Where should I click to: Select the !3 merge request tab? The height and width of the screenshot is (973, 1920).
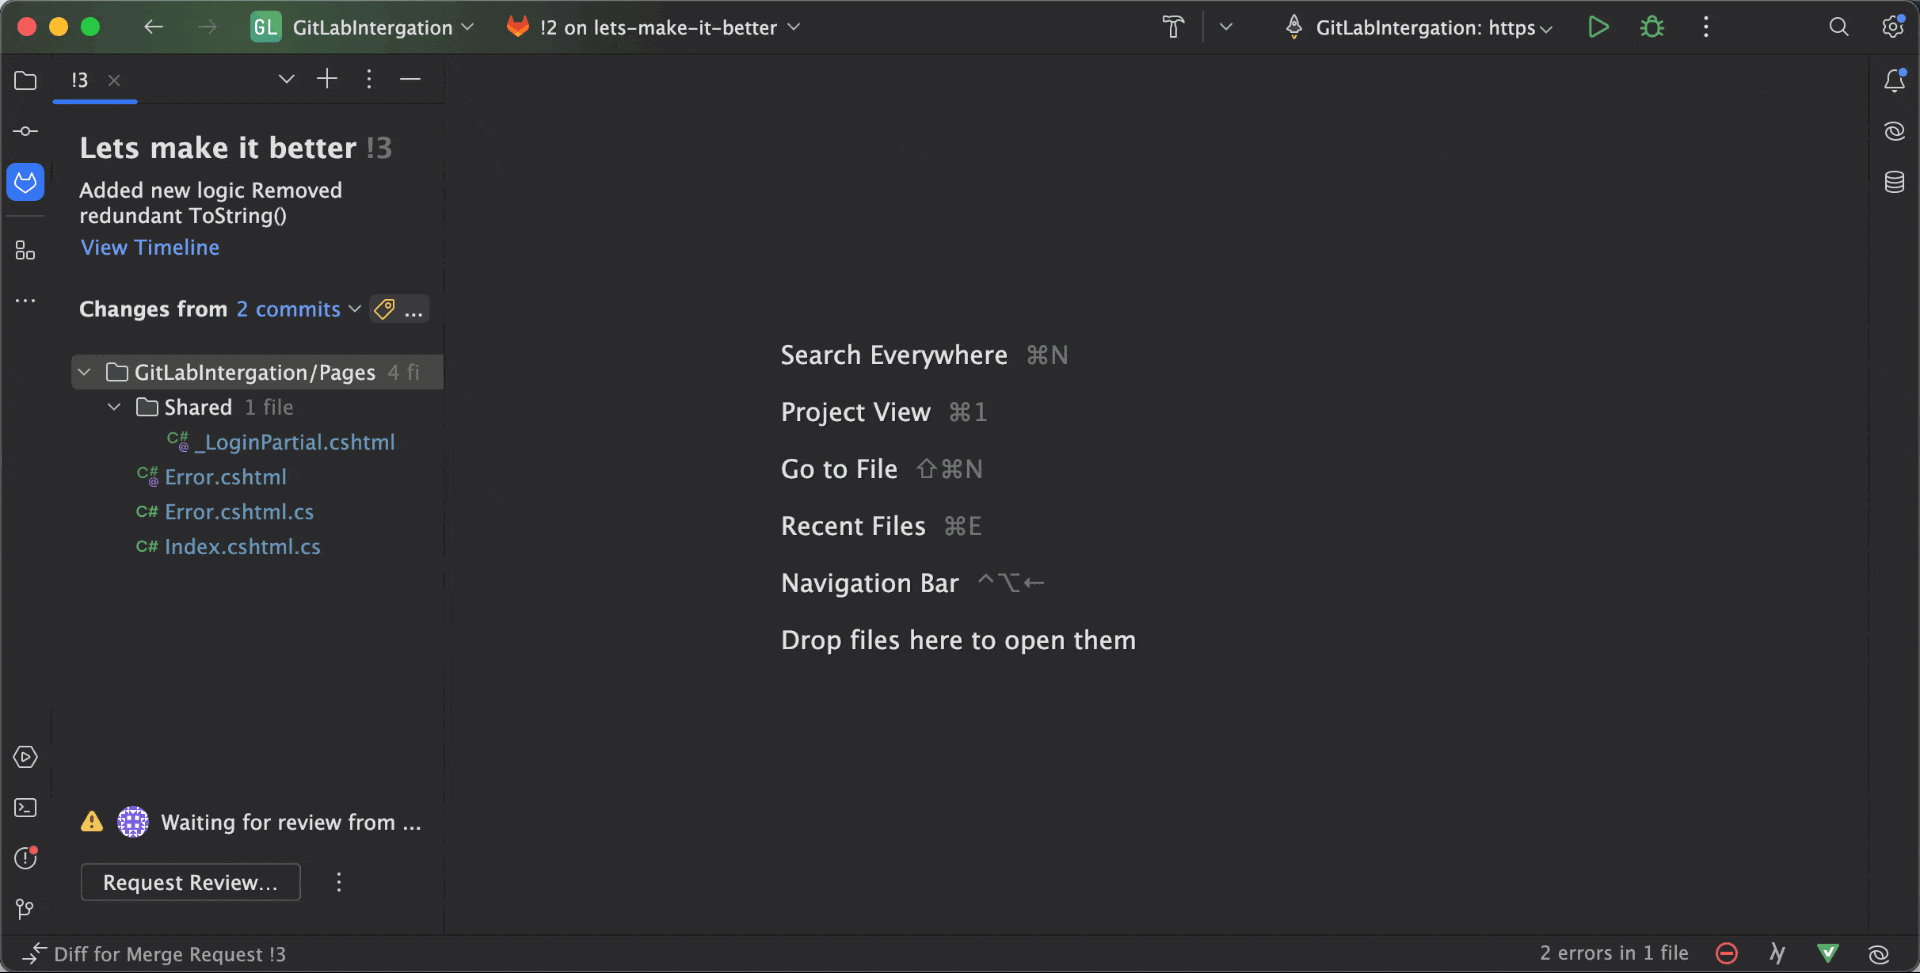pos(80,80)
